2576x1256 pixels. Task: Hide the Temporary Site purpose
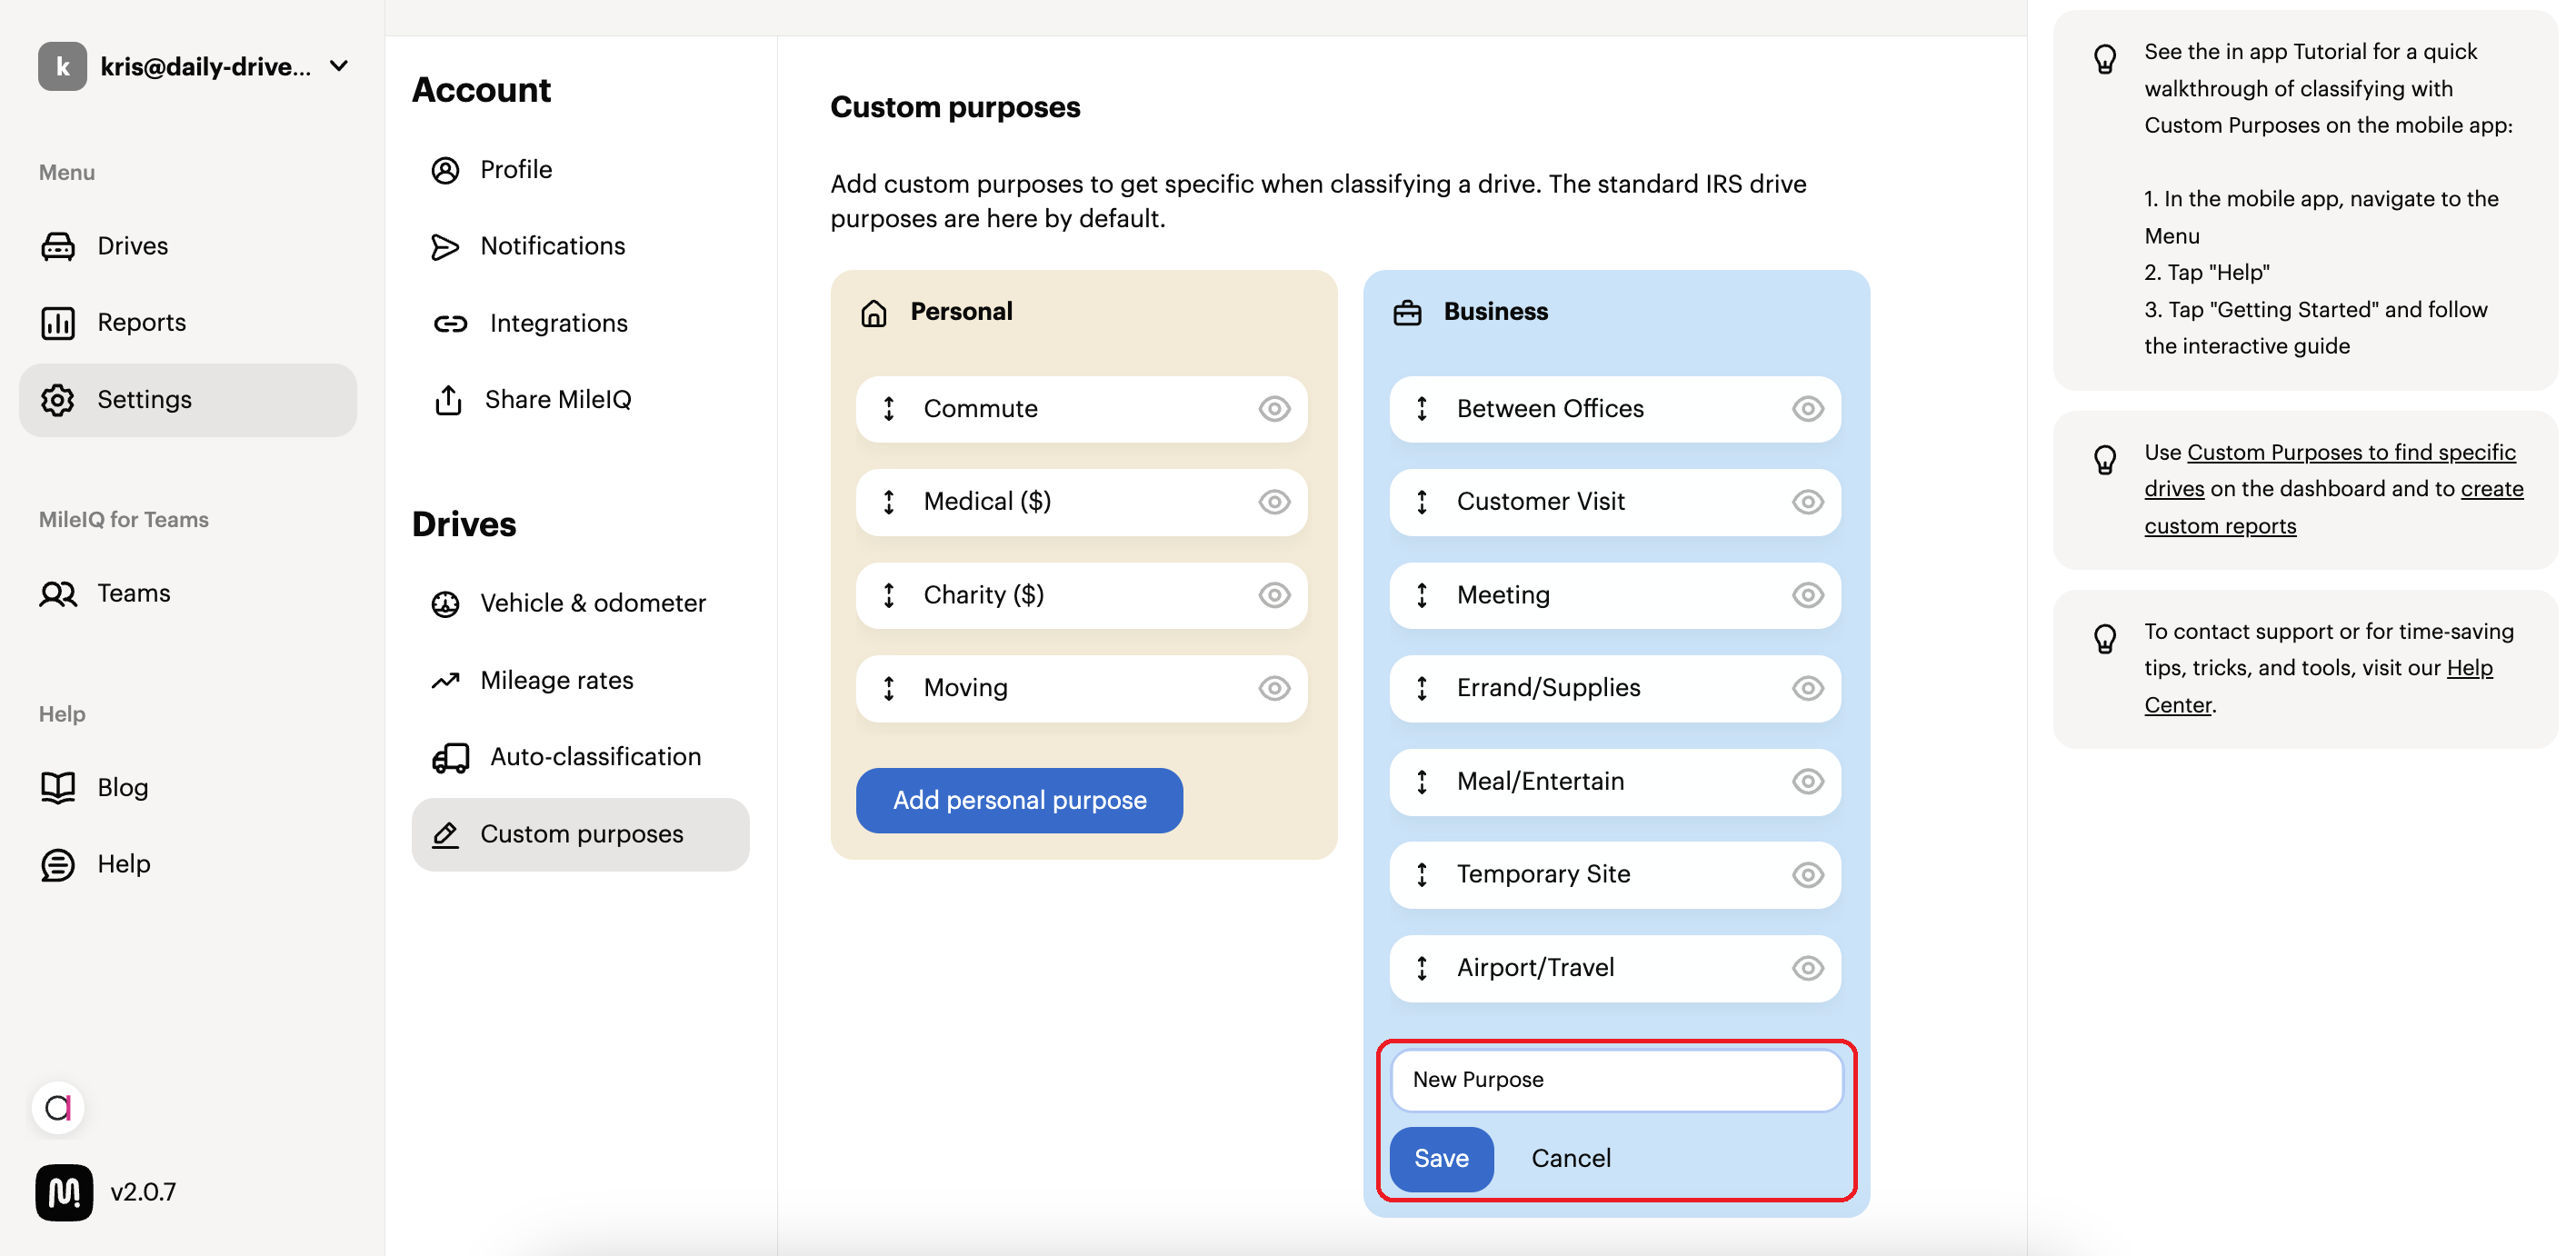pos(1808,875)
